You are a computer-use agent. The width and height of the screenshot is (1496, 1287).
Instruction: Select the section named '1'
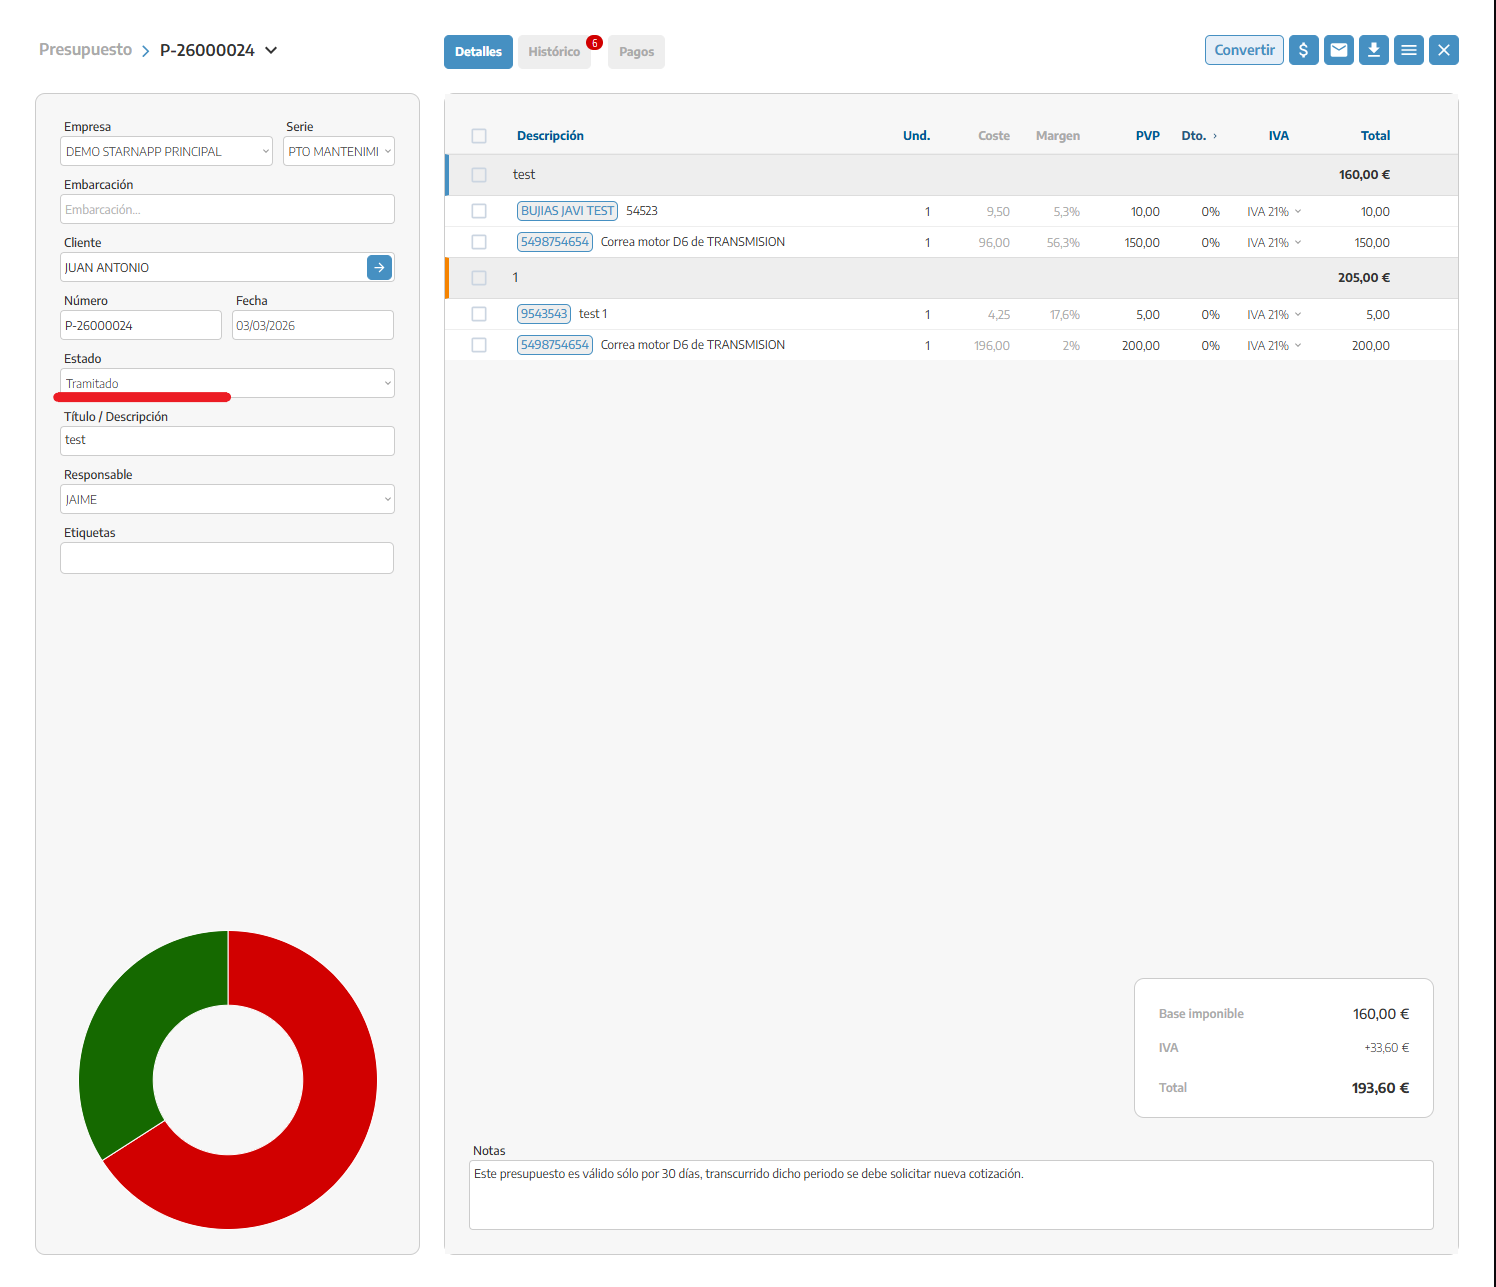coord(951,278)
